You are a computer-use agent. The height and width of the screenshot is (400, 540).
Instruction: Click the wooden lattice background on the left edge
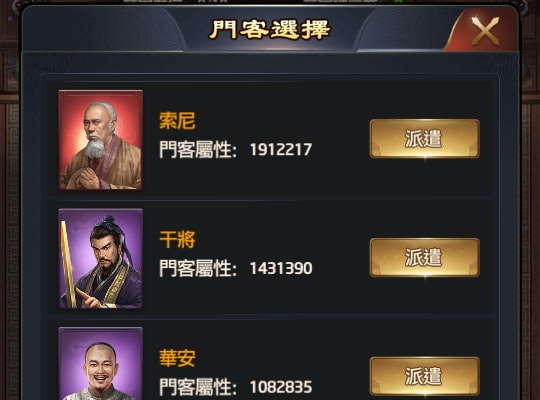tap(10, 241)
